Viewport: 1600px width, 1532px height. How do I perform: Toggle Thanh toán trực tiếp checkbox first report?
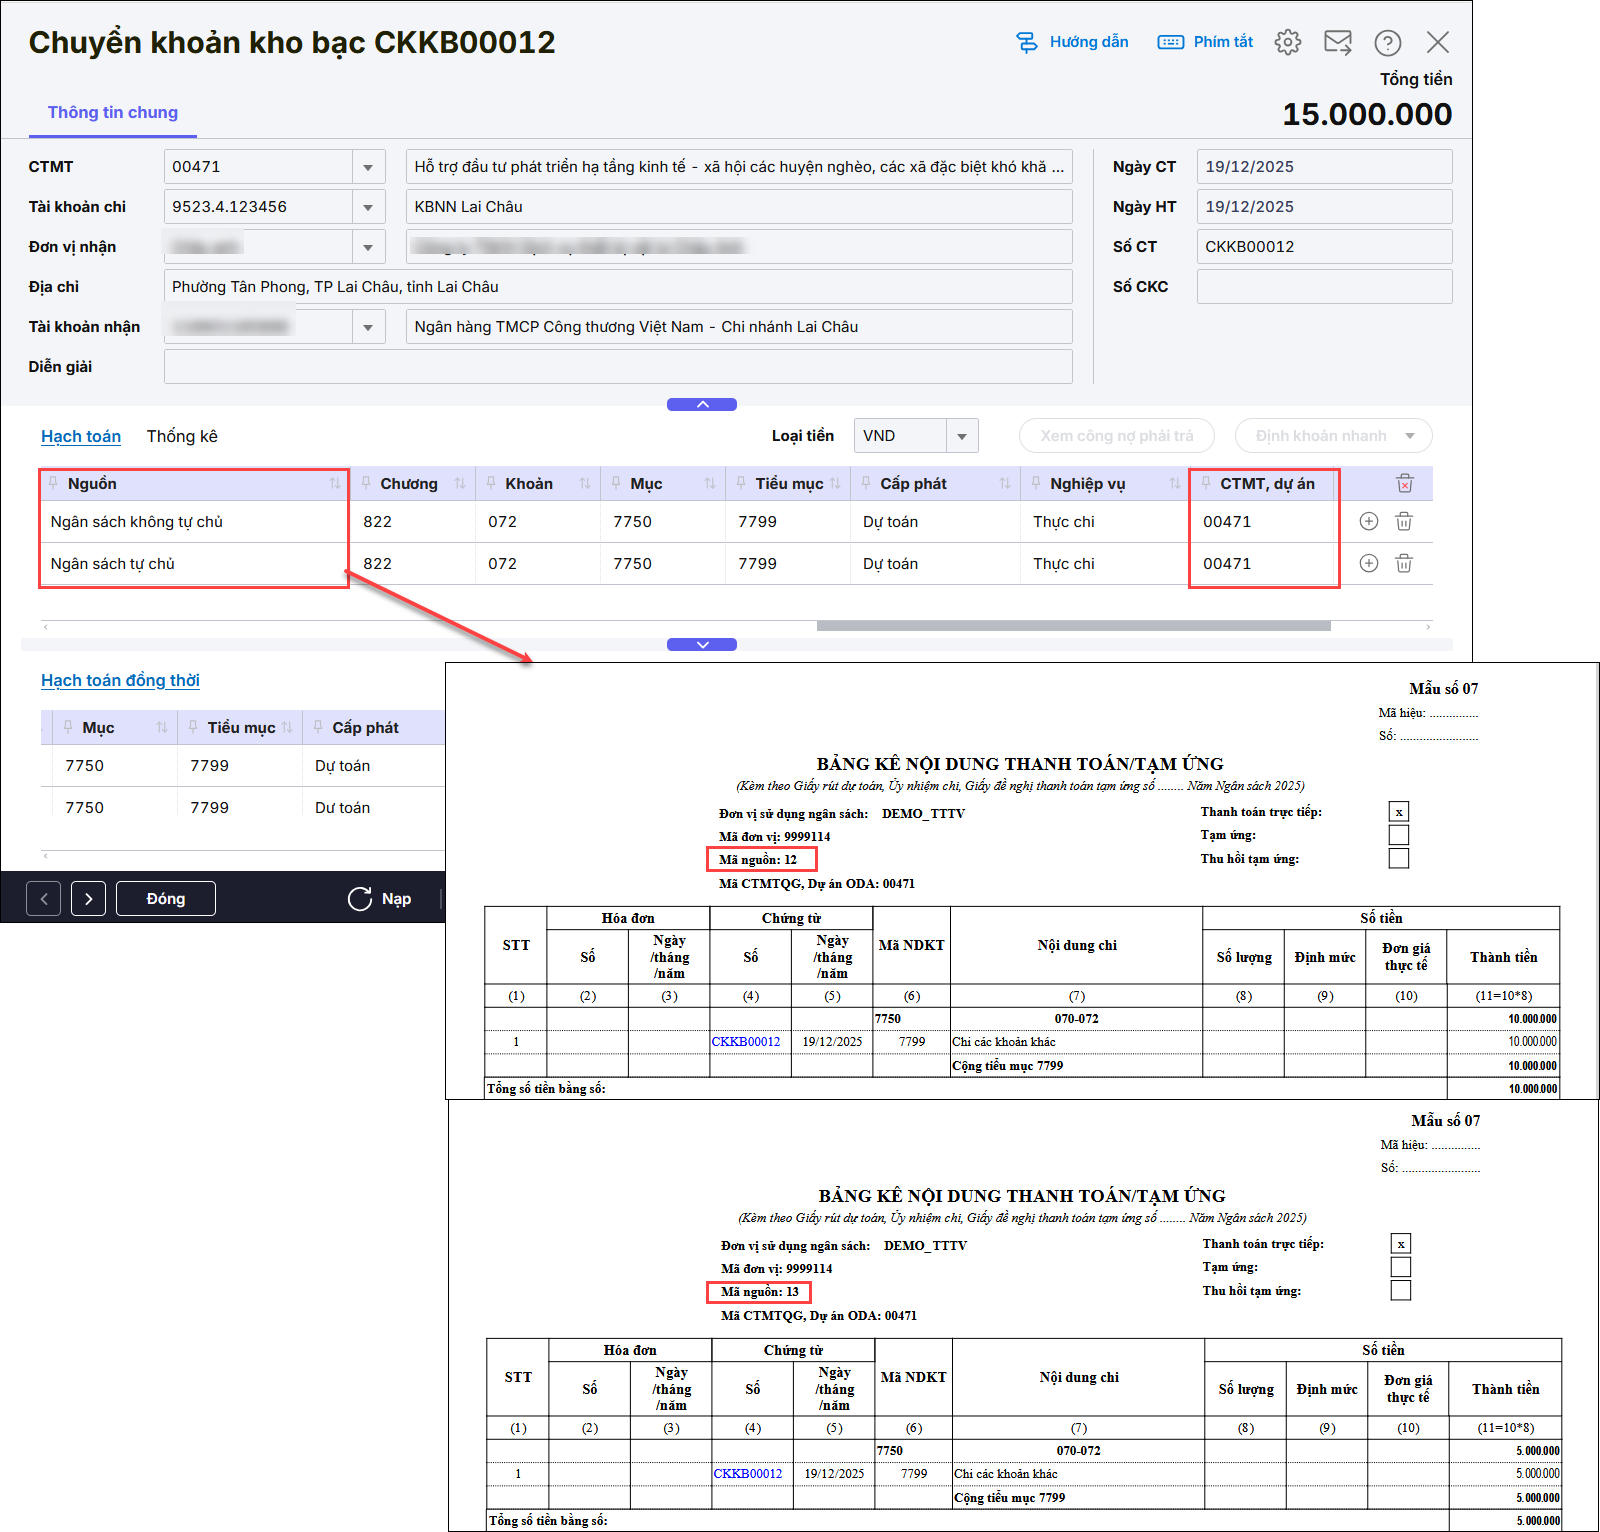1399,812
